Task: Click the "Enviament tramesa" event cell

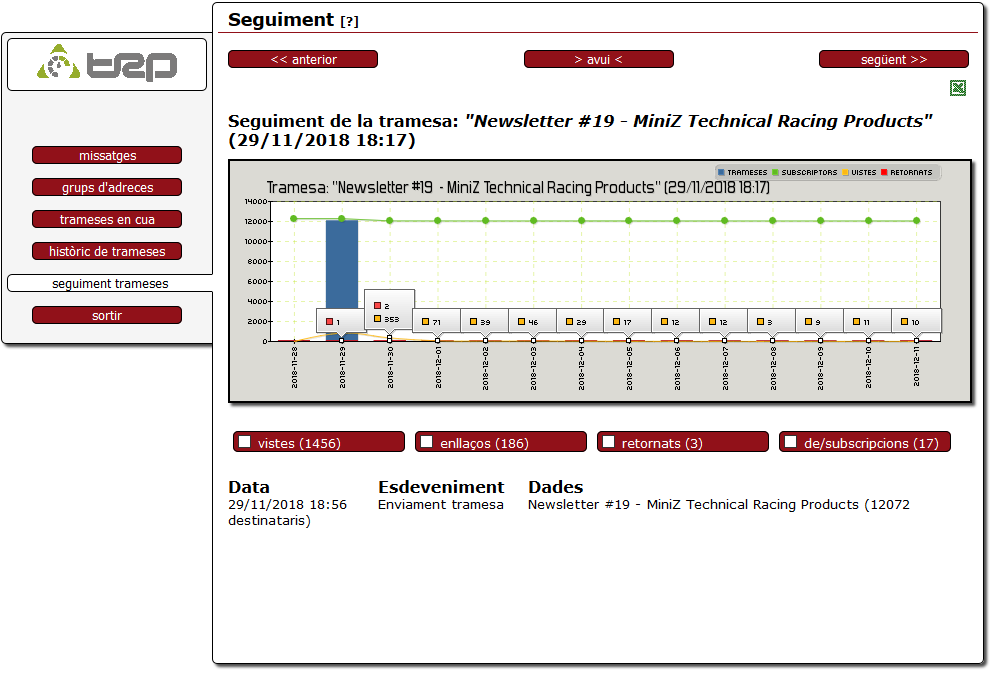Action: point(441,505)
